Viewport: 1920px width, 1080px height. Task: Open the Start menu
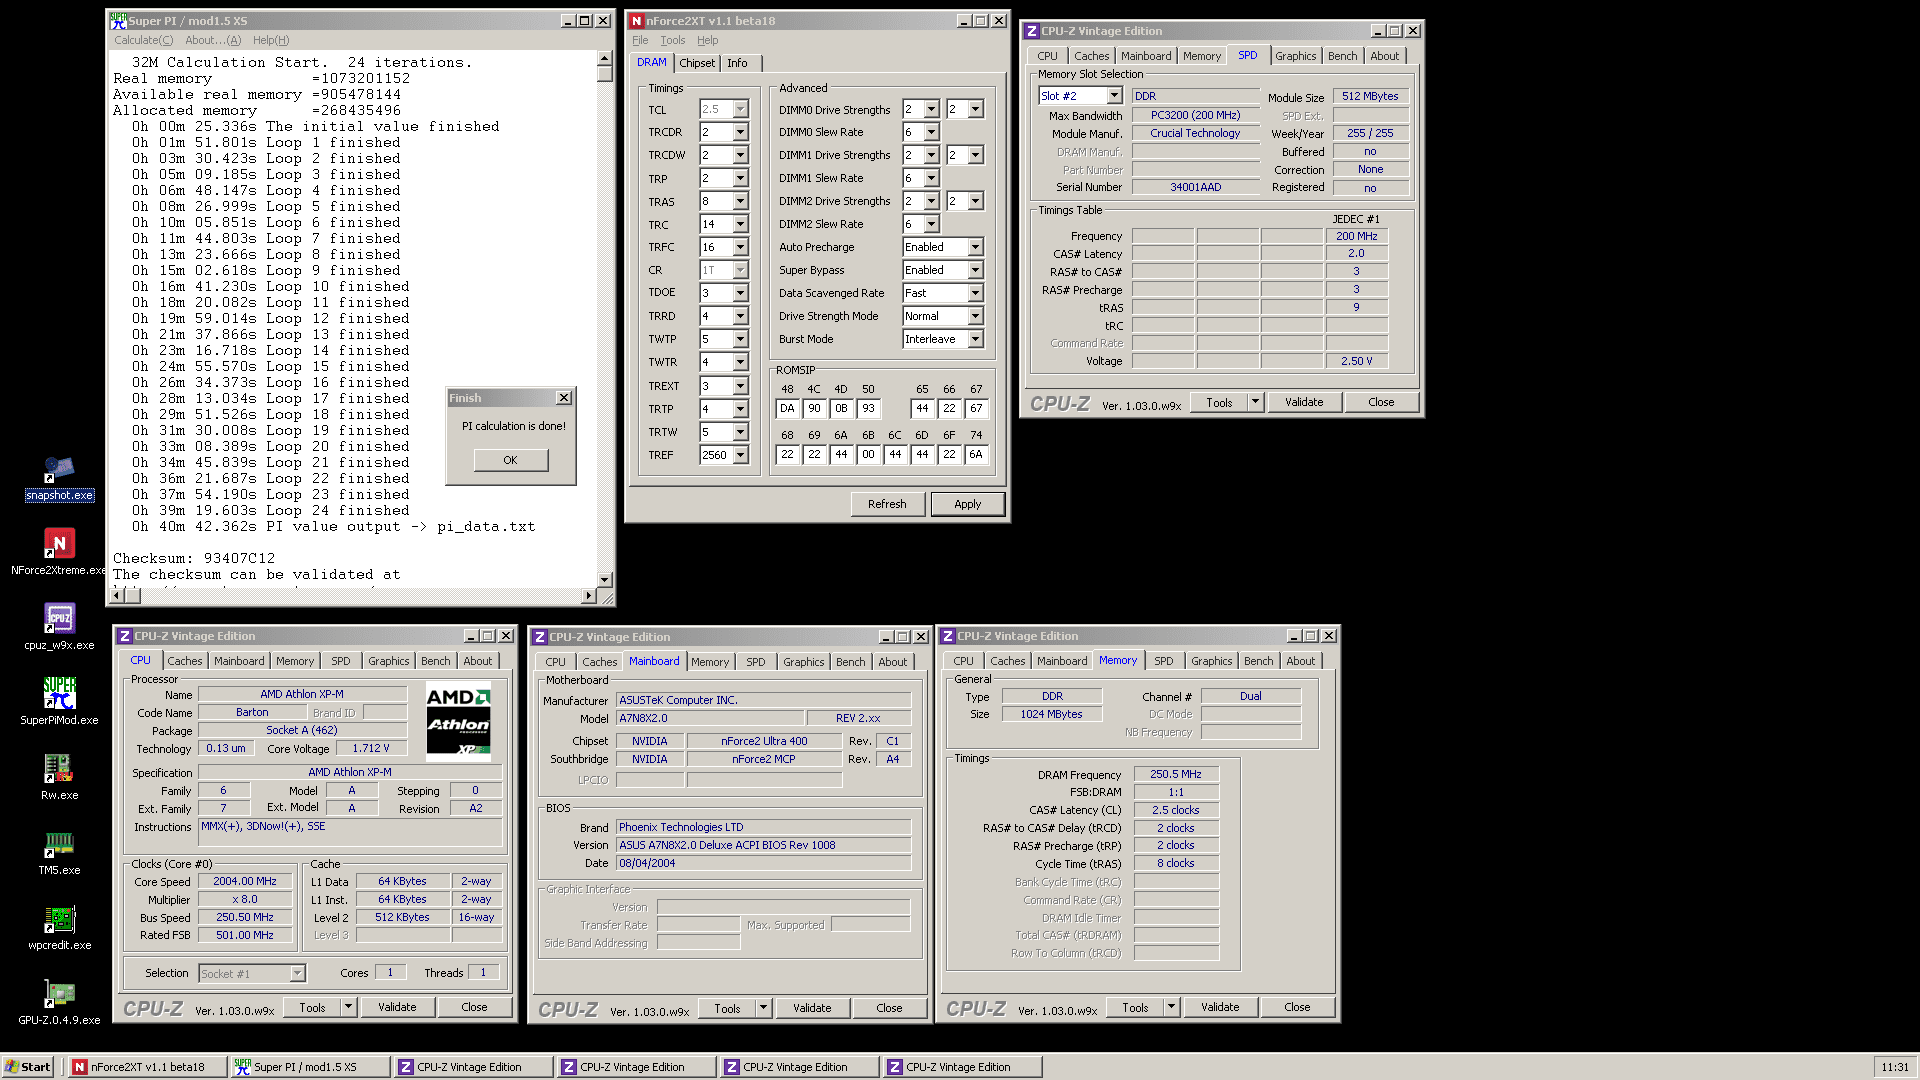[28, 1067]
